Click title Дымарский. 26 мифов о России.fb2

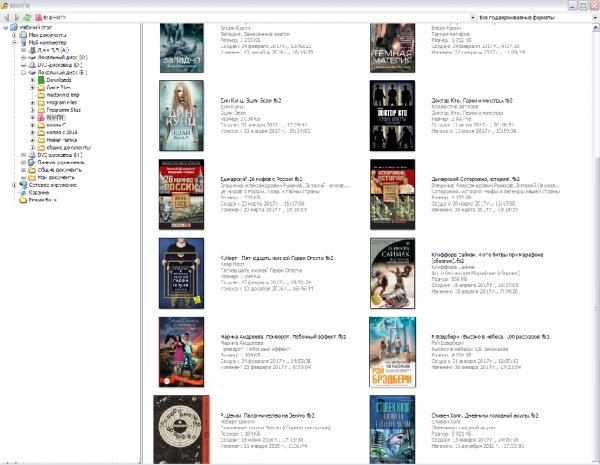[261, 179]
